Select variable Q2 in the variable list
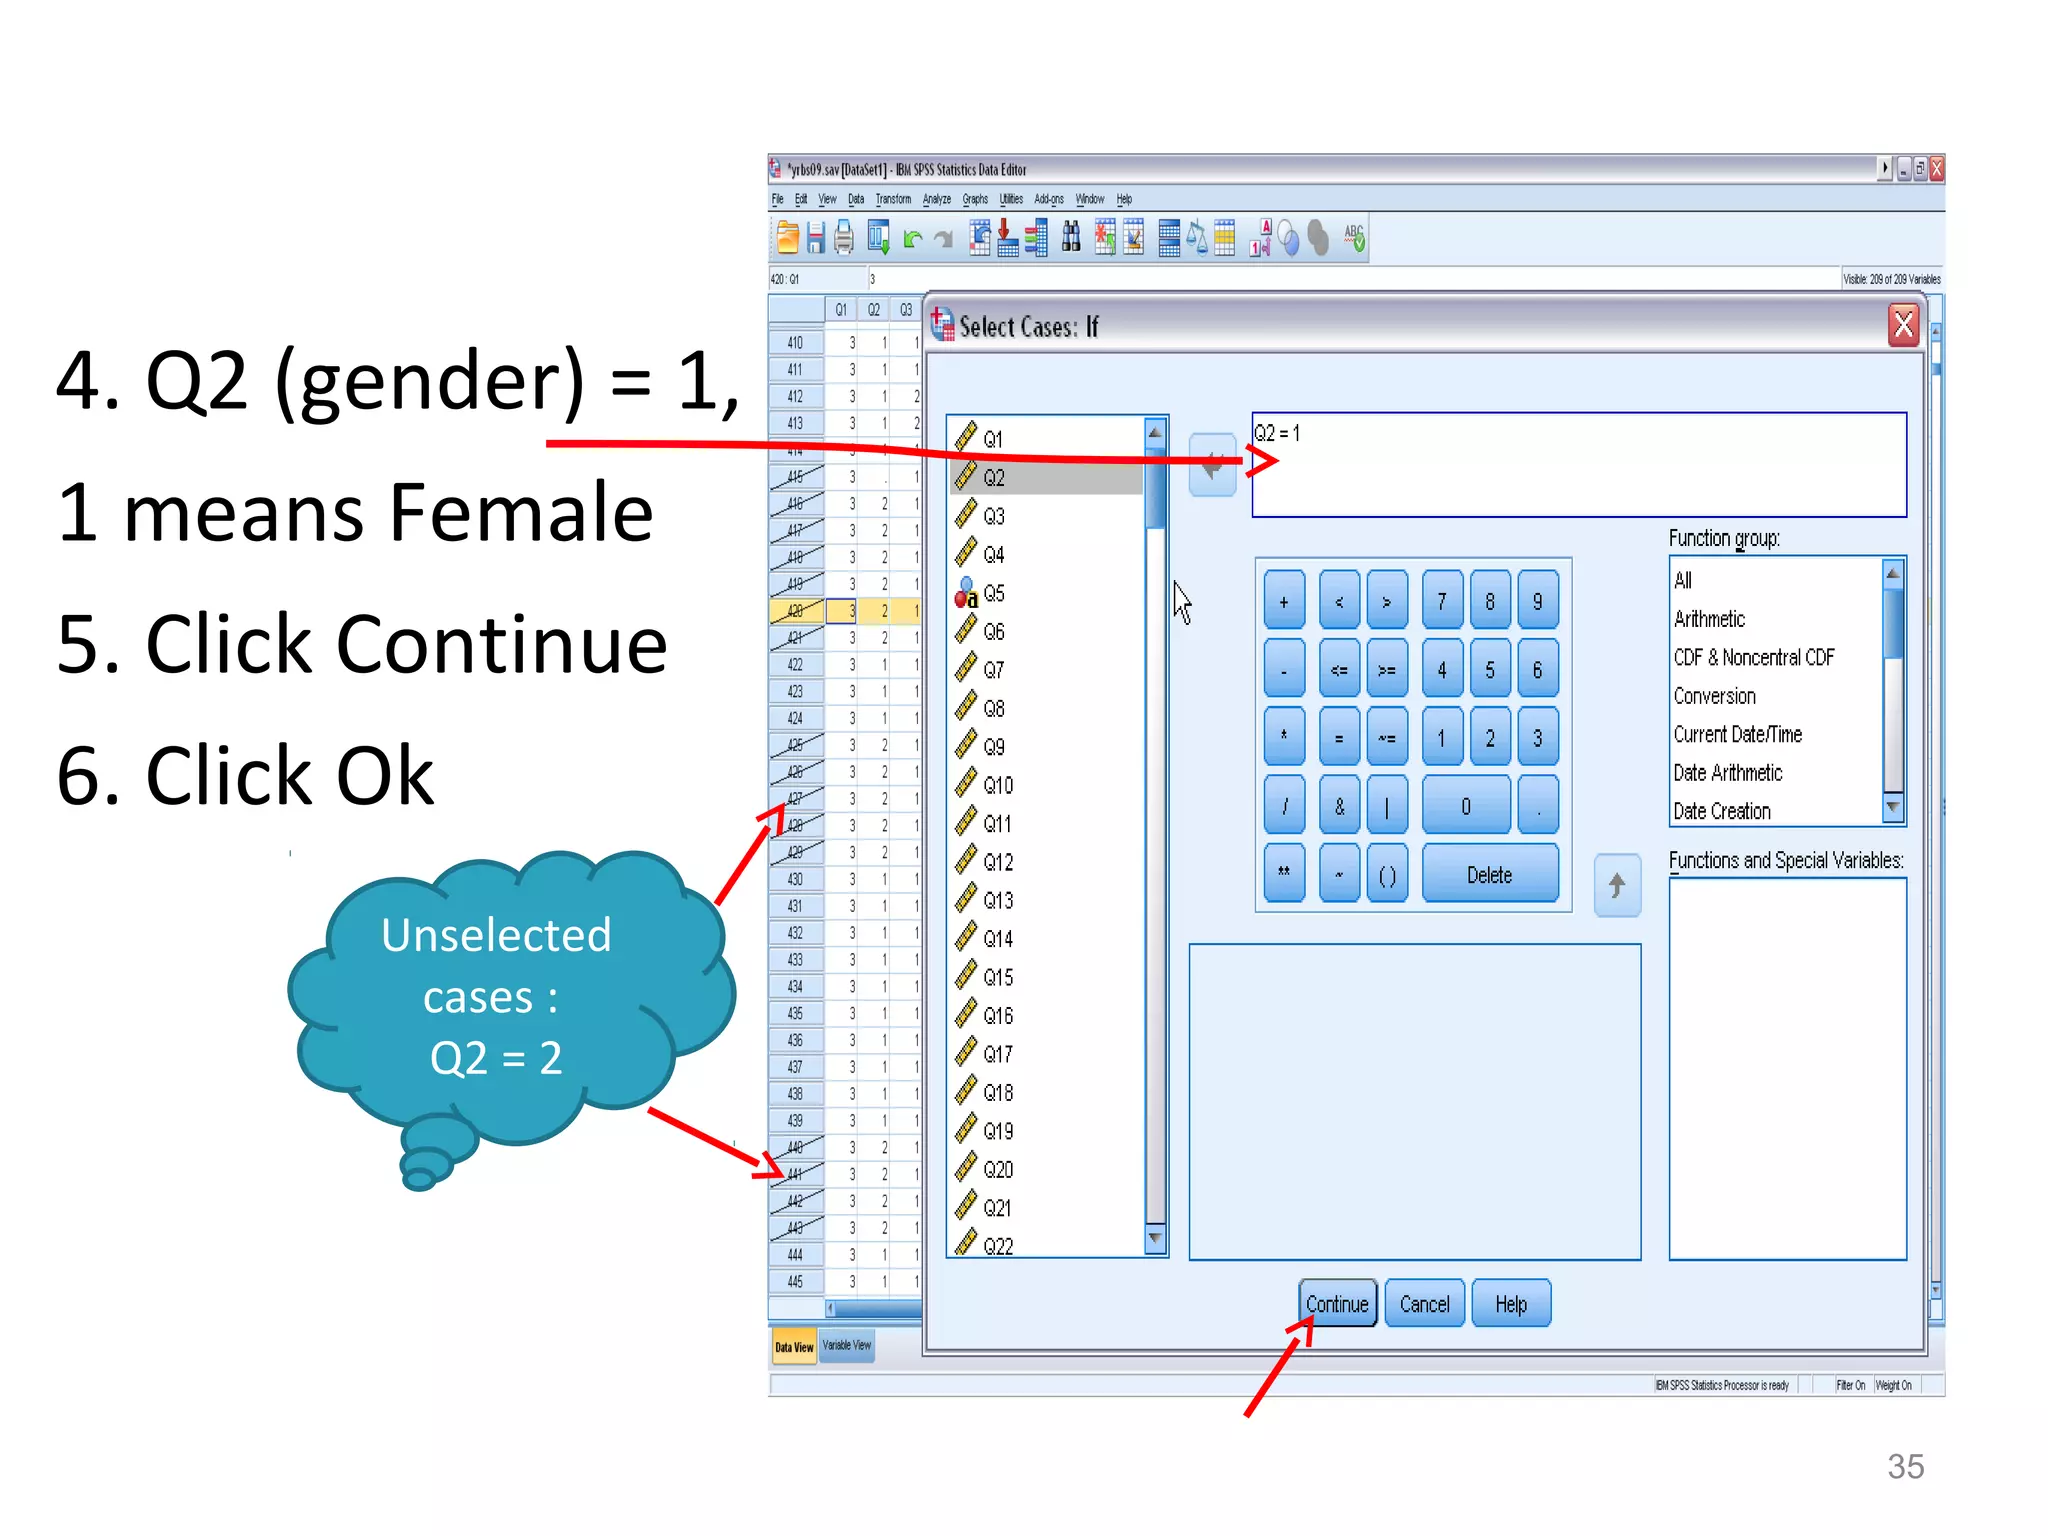 click(1046, 478)
